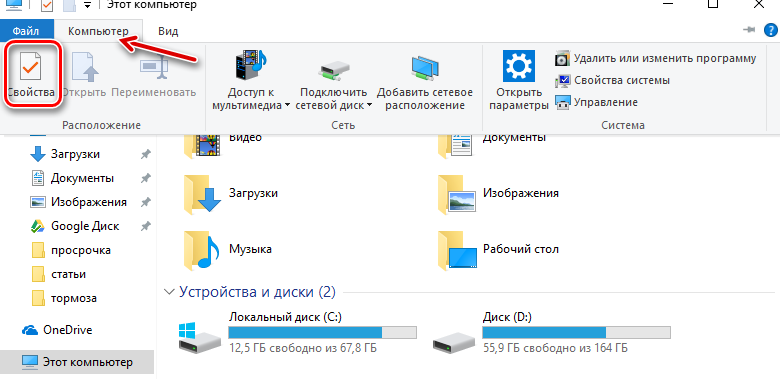
Task: Click the Свойства ribbon button
Action: [x=31, y=75]
